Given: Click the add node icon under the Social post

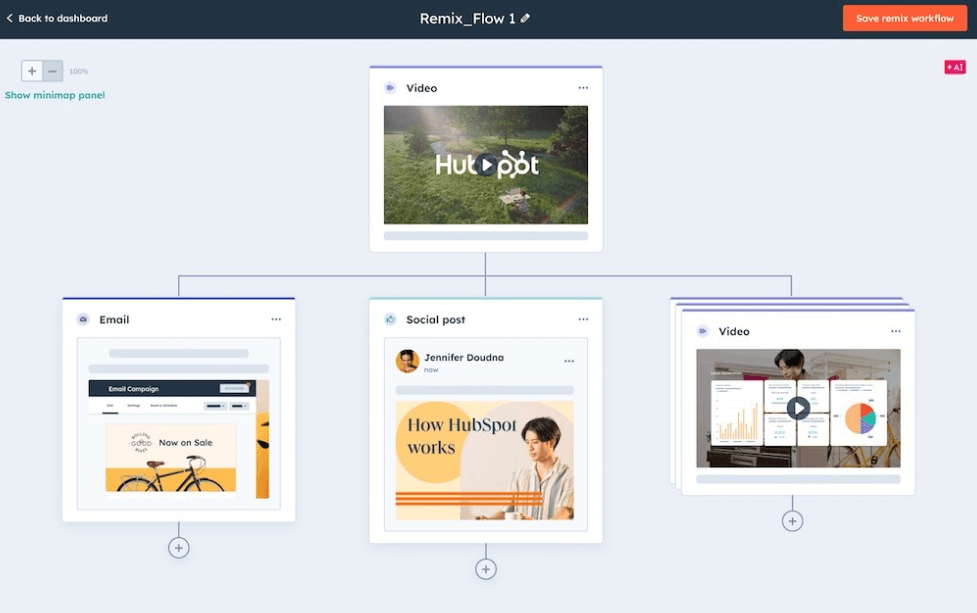Looking at the screenshot, I should click(x=486, y=567).
